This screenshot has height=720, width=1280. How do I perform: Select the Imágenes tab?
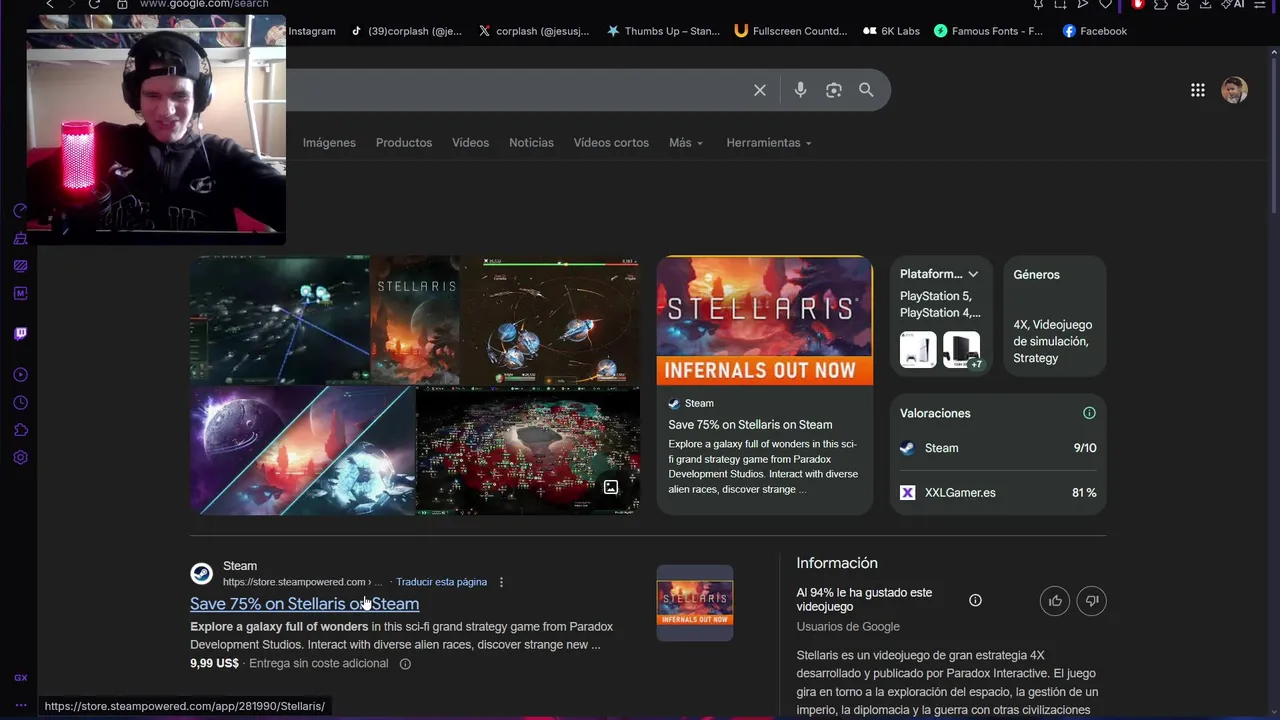click(x=329, y=143)
